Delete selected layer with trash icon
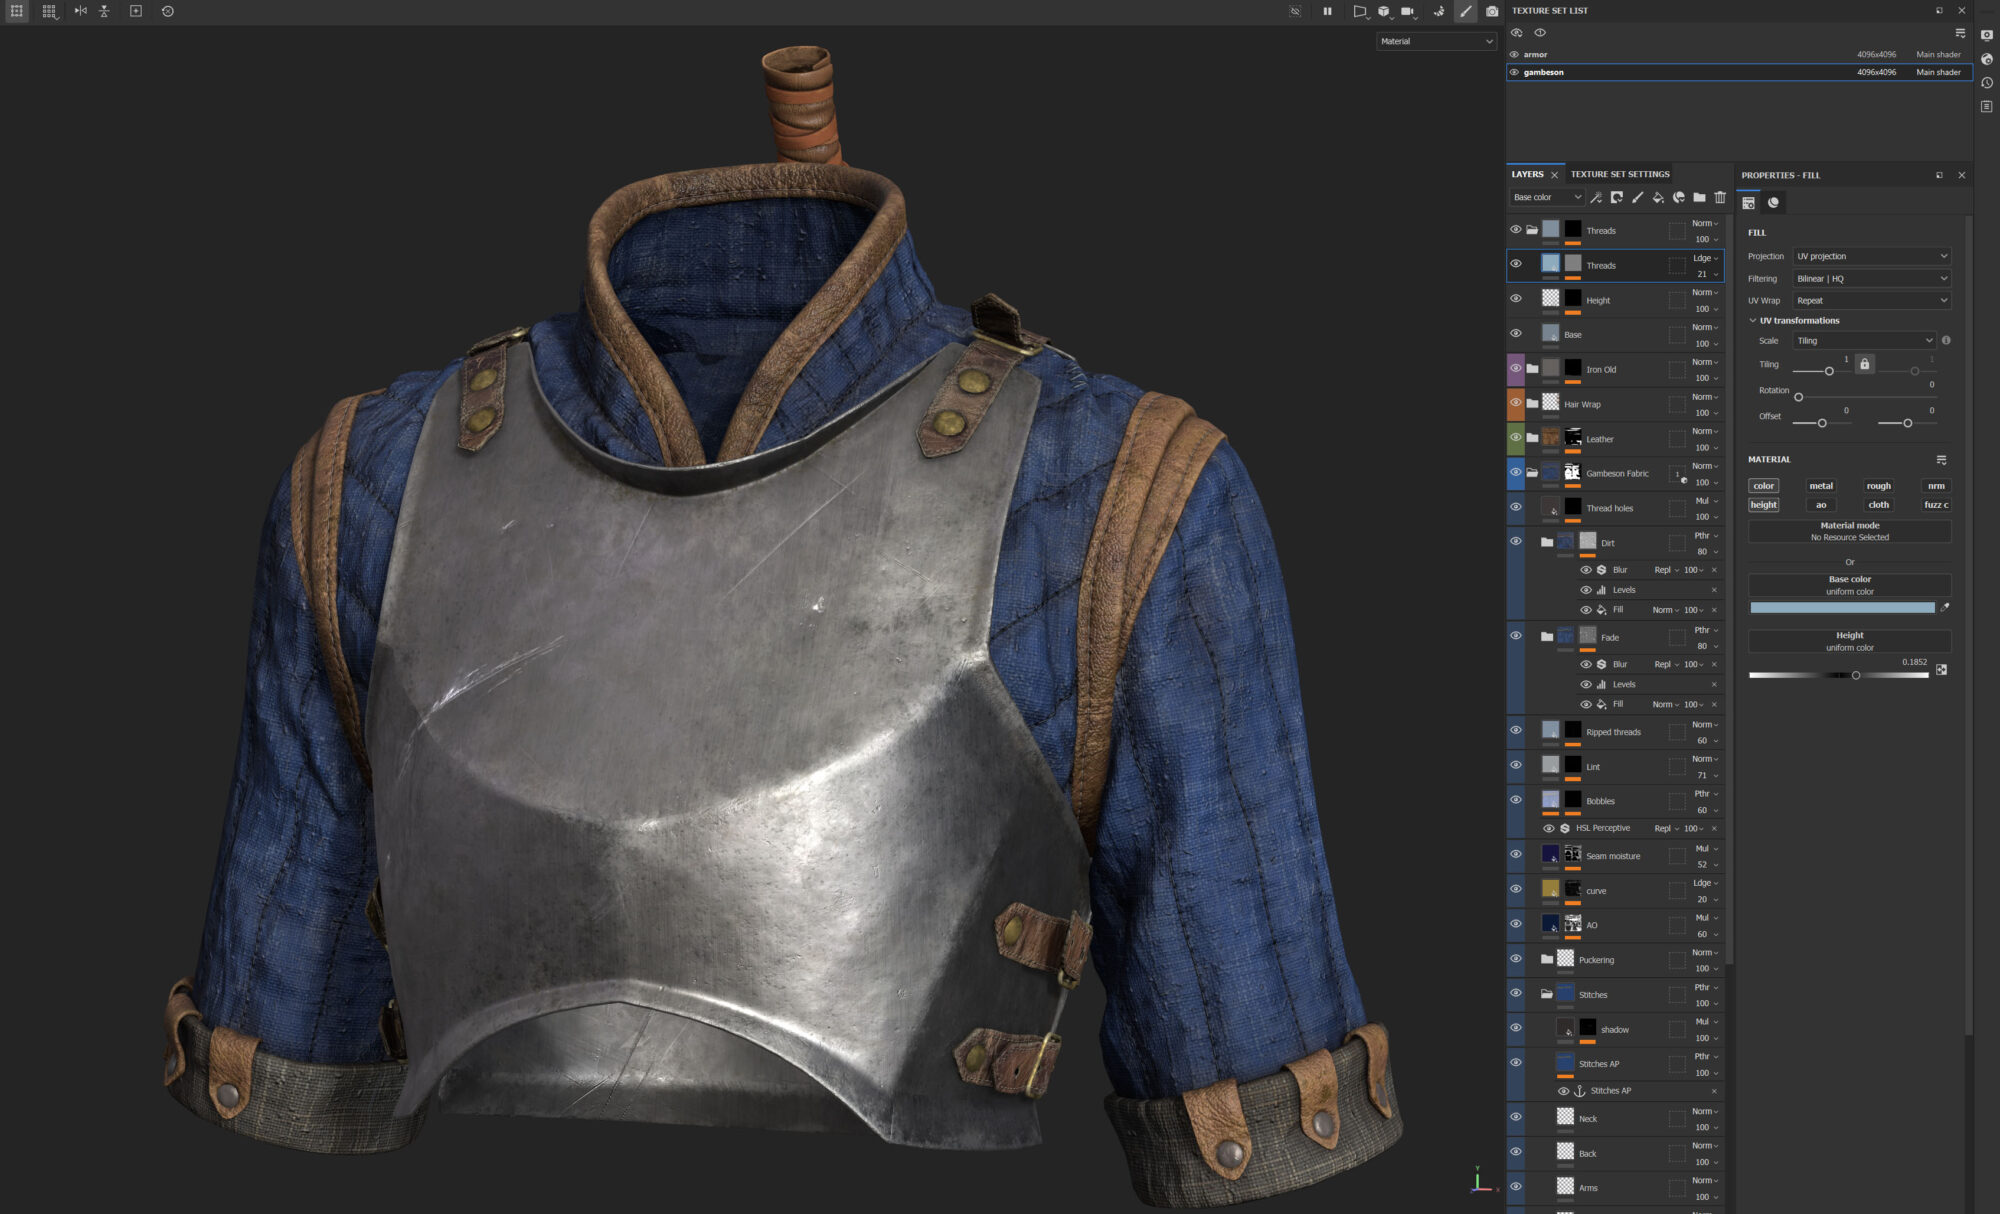The width and height of the screenshot is (2000, 1214). (x=1720, y=197)
